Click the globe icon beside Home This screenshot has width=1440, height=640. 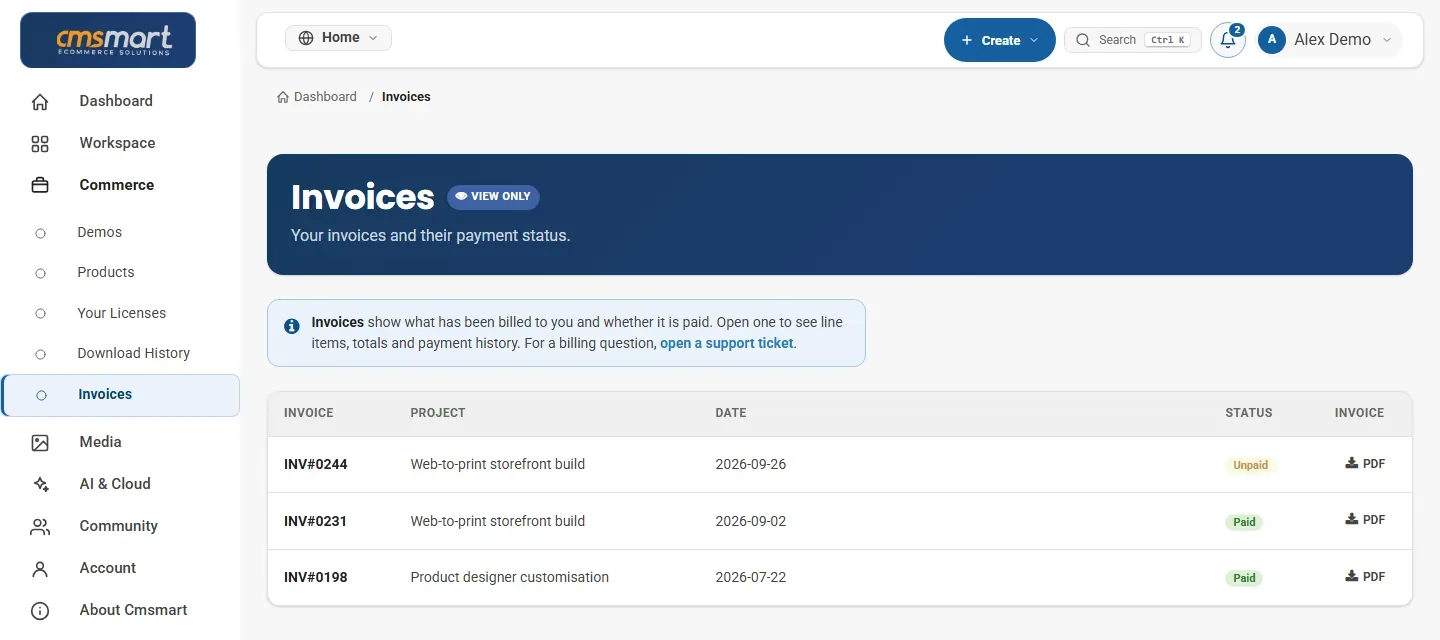pos(306,38)
